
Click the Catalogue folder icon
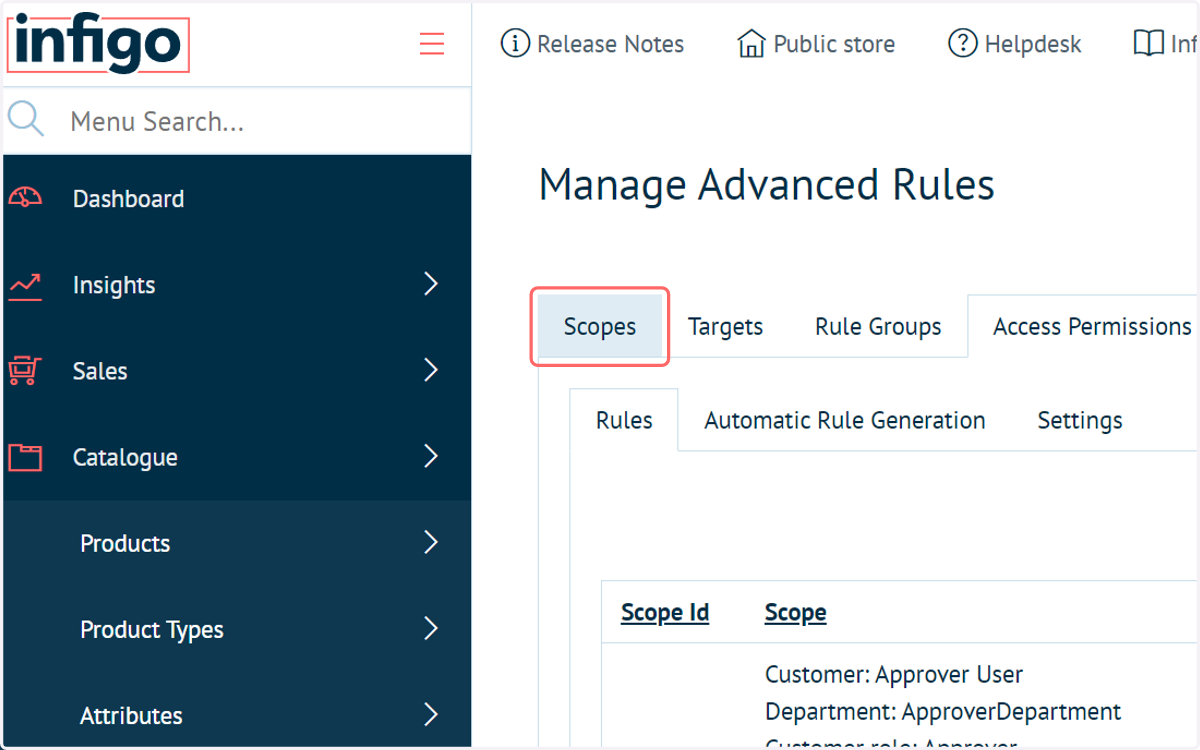26,457
